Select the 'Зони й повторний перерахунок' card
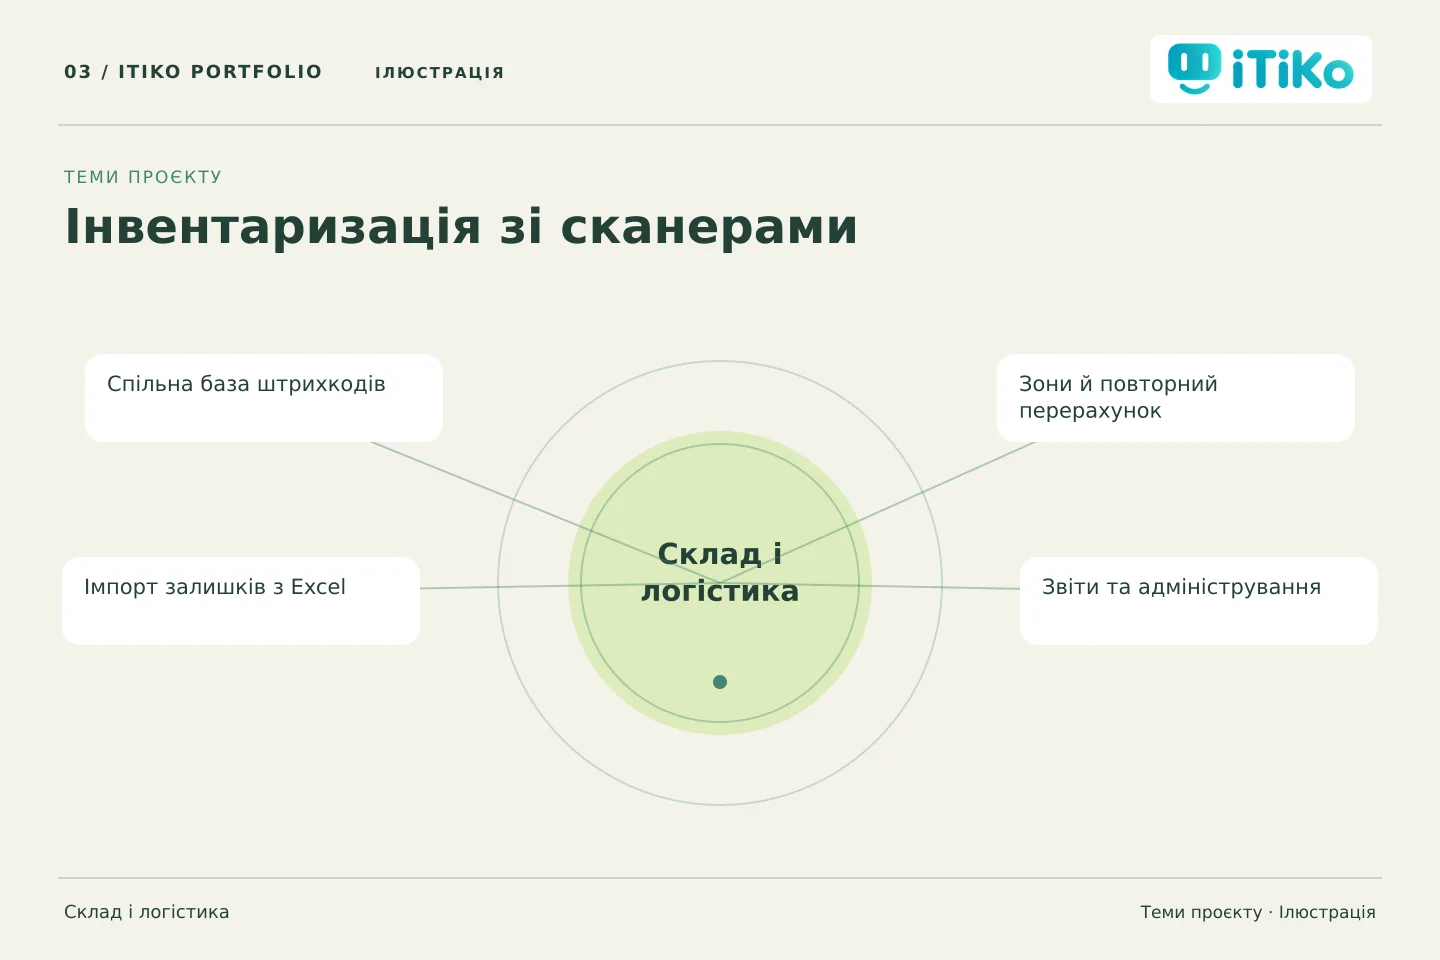 point(1176,398)
